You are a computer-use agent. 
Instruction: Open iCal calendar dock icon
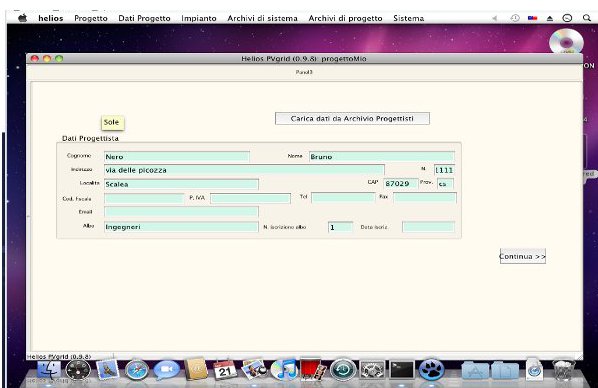225,370
